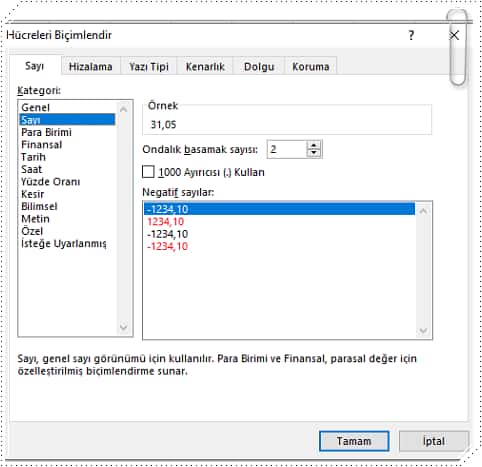The width and height of the screenshot is (482, 467).
Task: Cancel using the İptal button
Action: (434, 441)
